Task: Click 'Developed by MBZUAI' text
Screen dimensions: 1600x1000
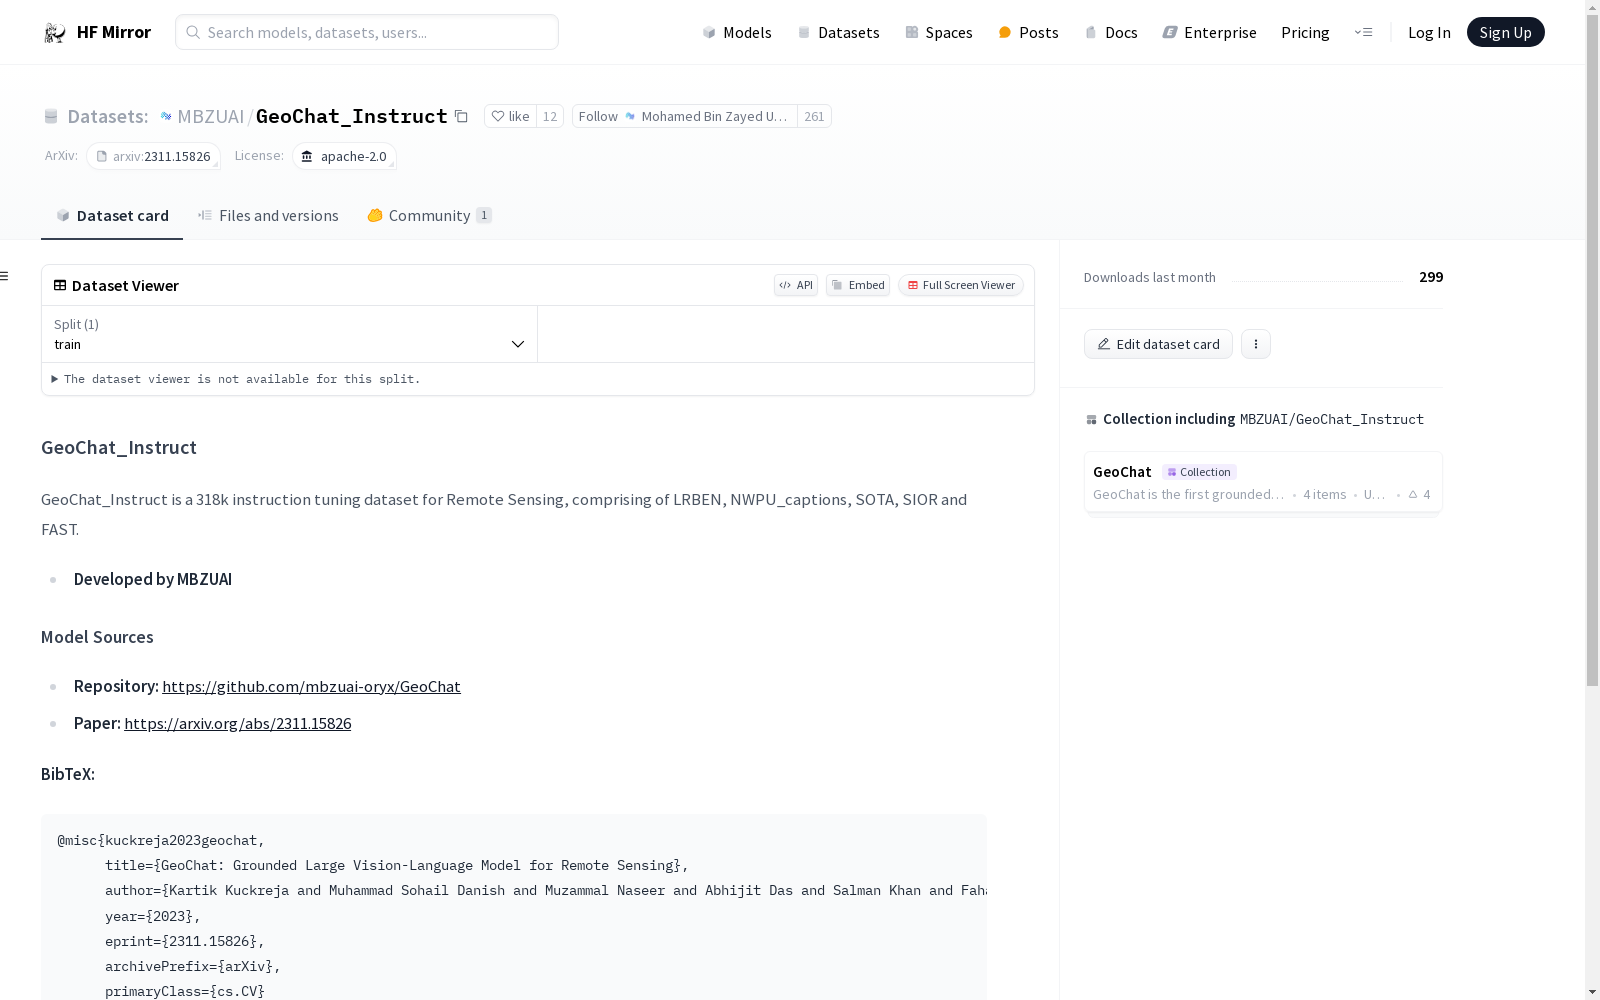Action: tap(153, 579)
